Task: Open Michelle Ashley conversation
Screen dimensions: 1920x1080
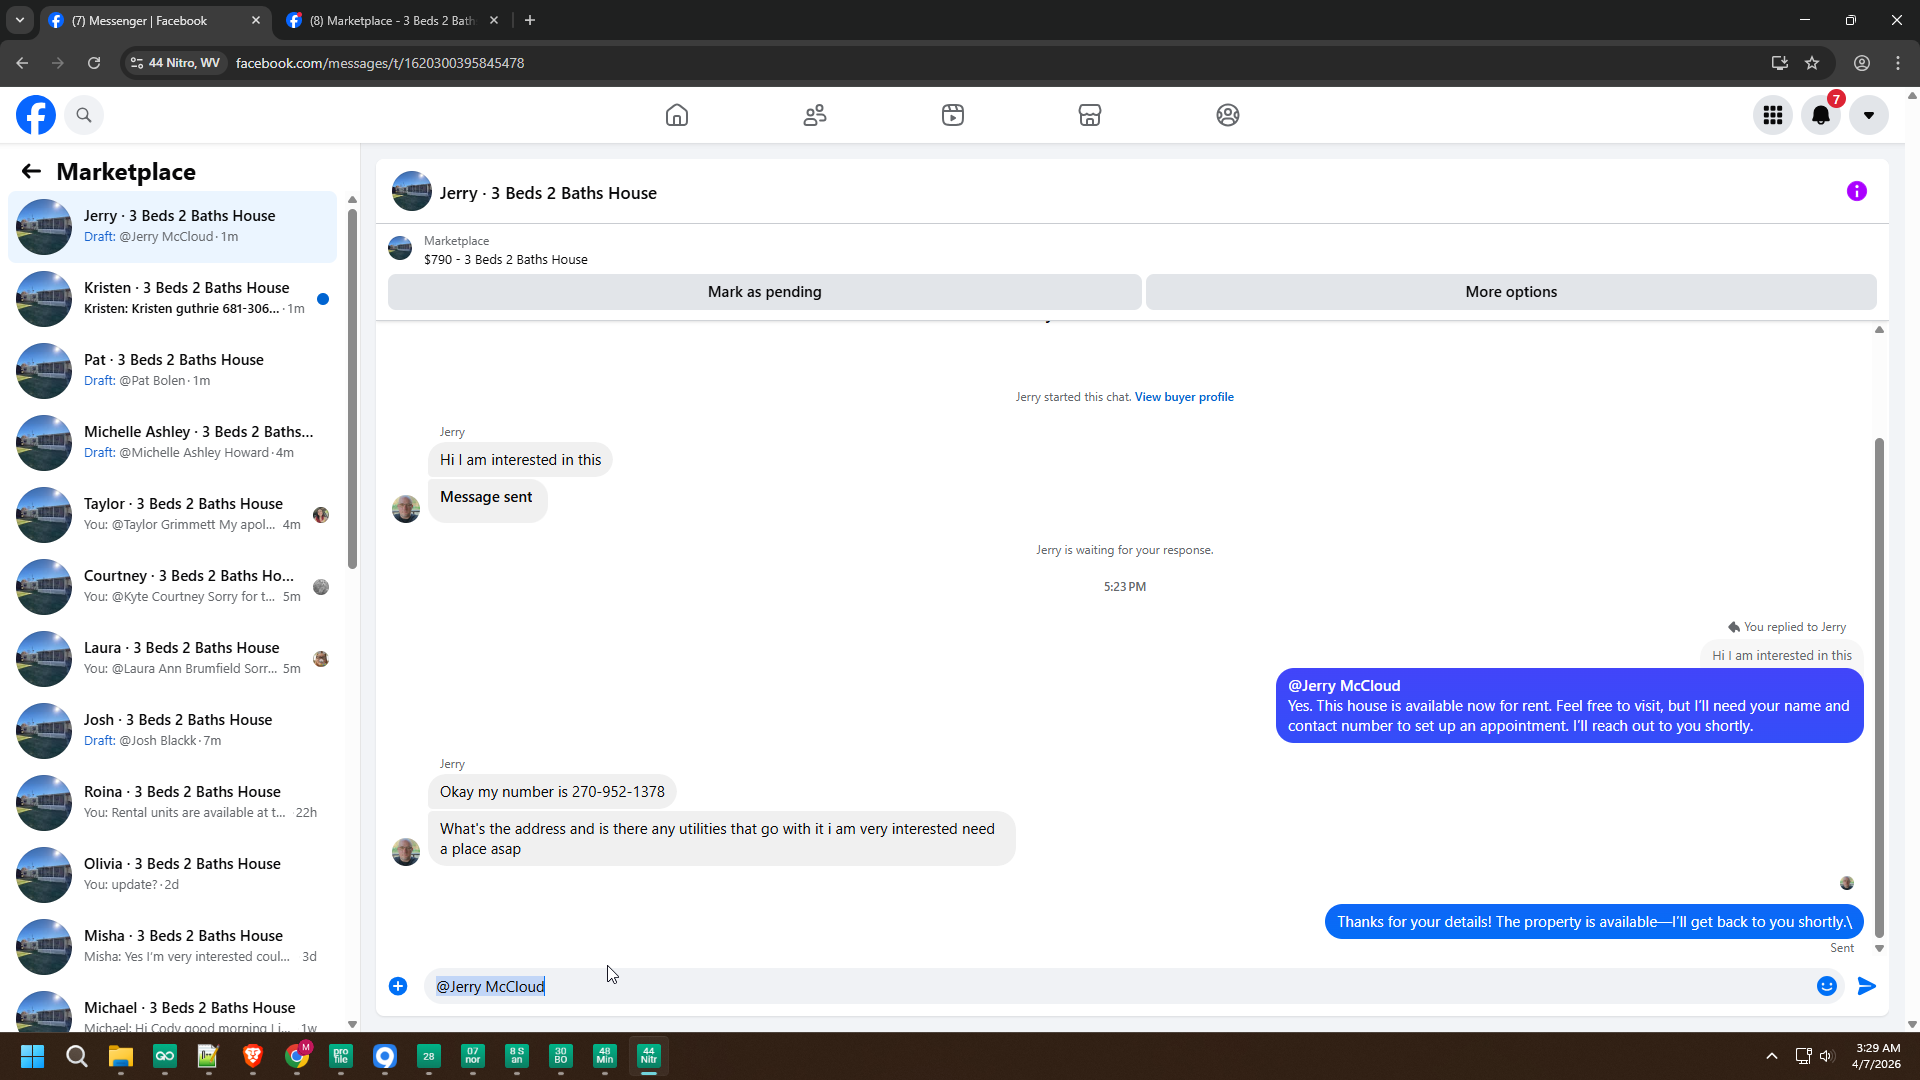Action: [x=172, y=442]
